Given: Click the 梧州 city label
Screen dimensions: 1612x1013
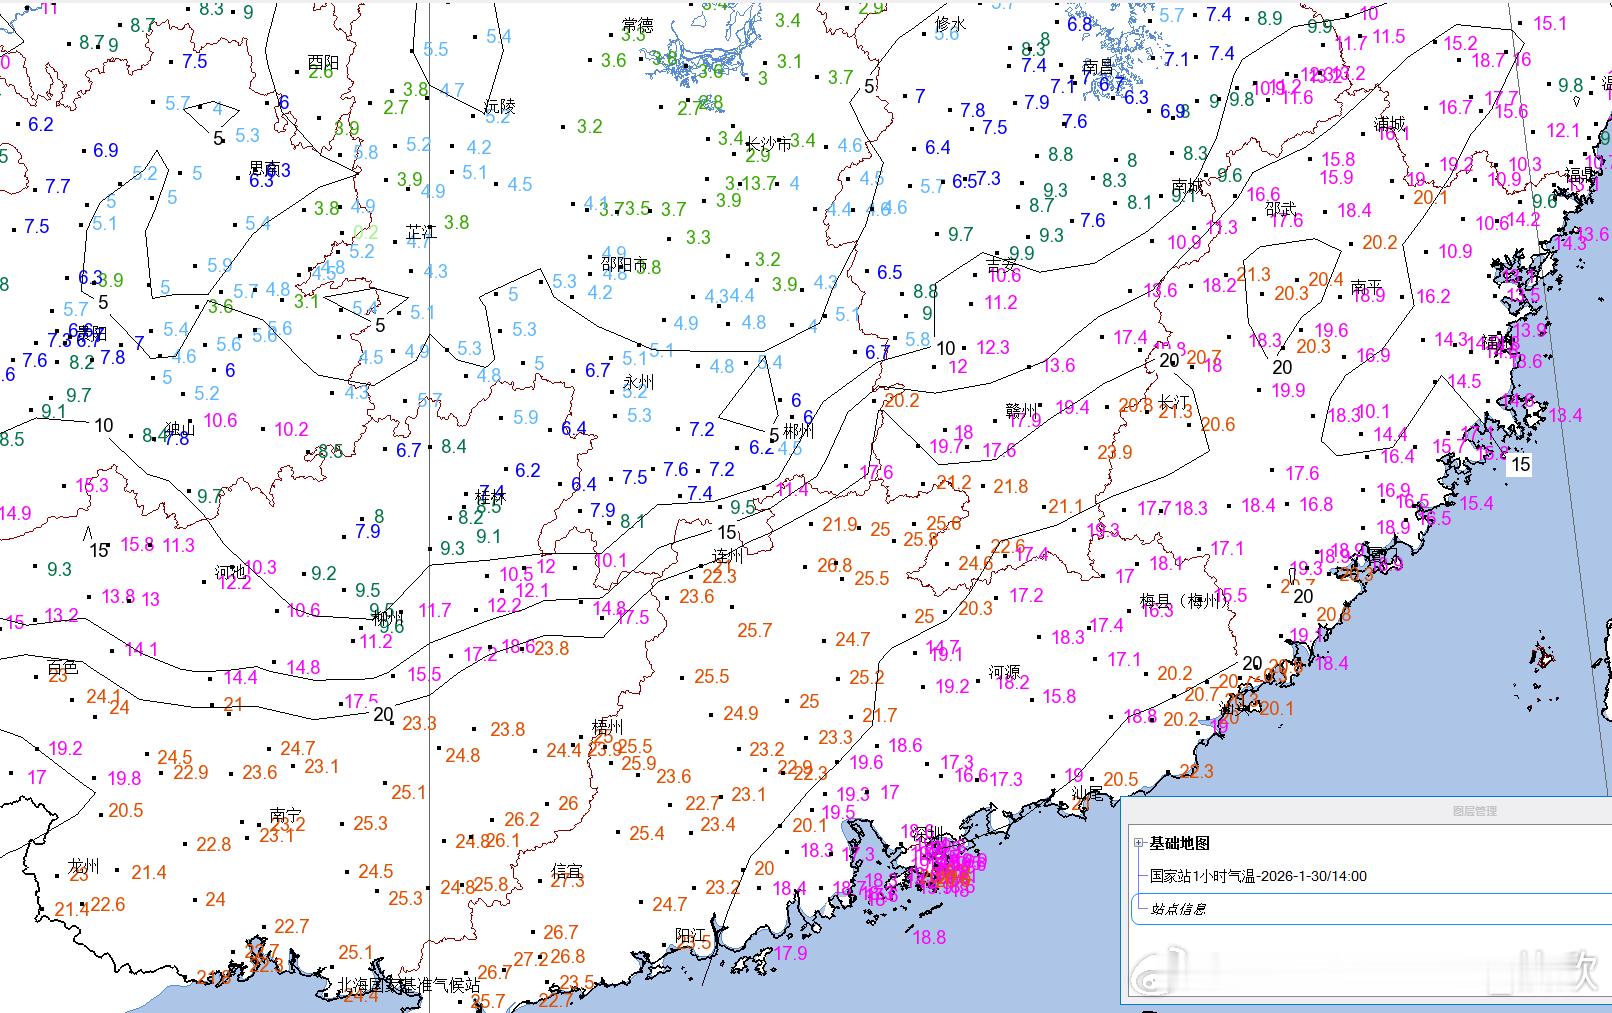Looking at the screenshot, I should [x=607, y=727].
